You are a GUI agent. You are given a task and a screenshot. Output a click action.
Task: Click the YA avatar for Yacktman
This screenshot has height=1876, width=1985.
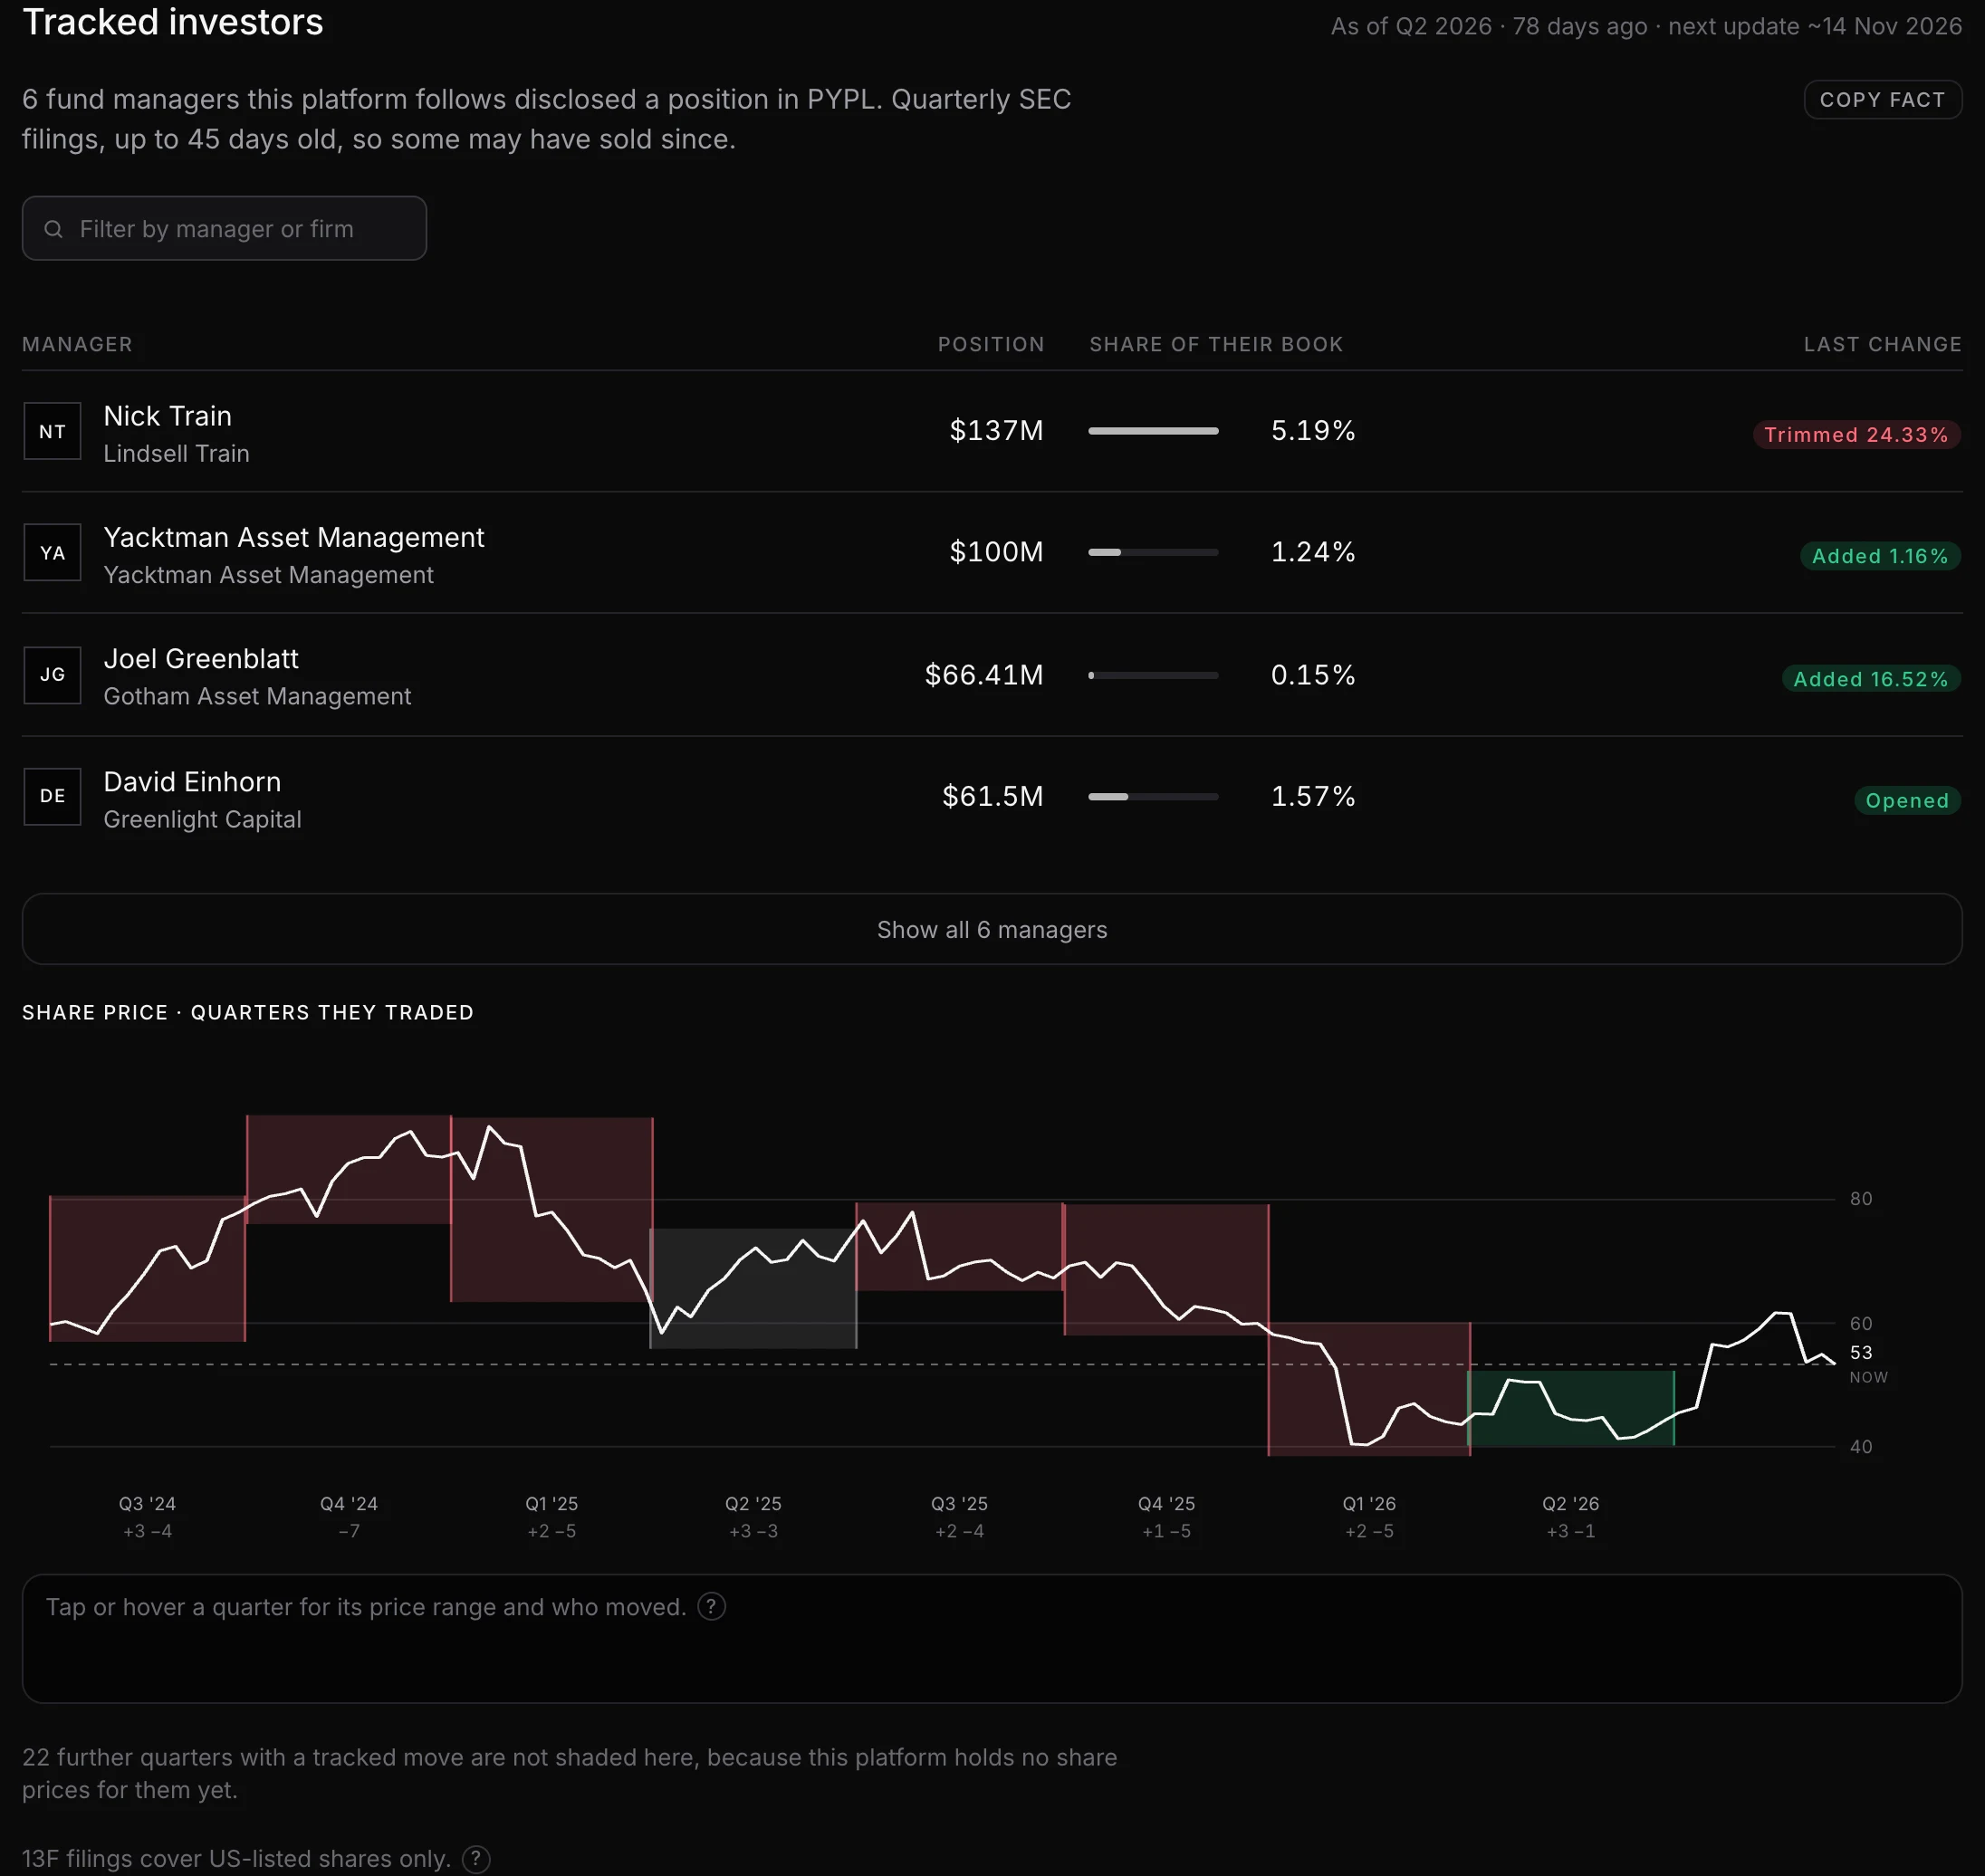[x=52, y=553]
